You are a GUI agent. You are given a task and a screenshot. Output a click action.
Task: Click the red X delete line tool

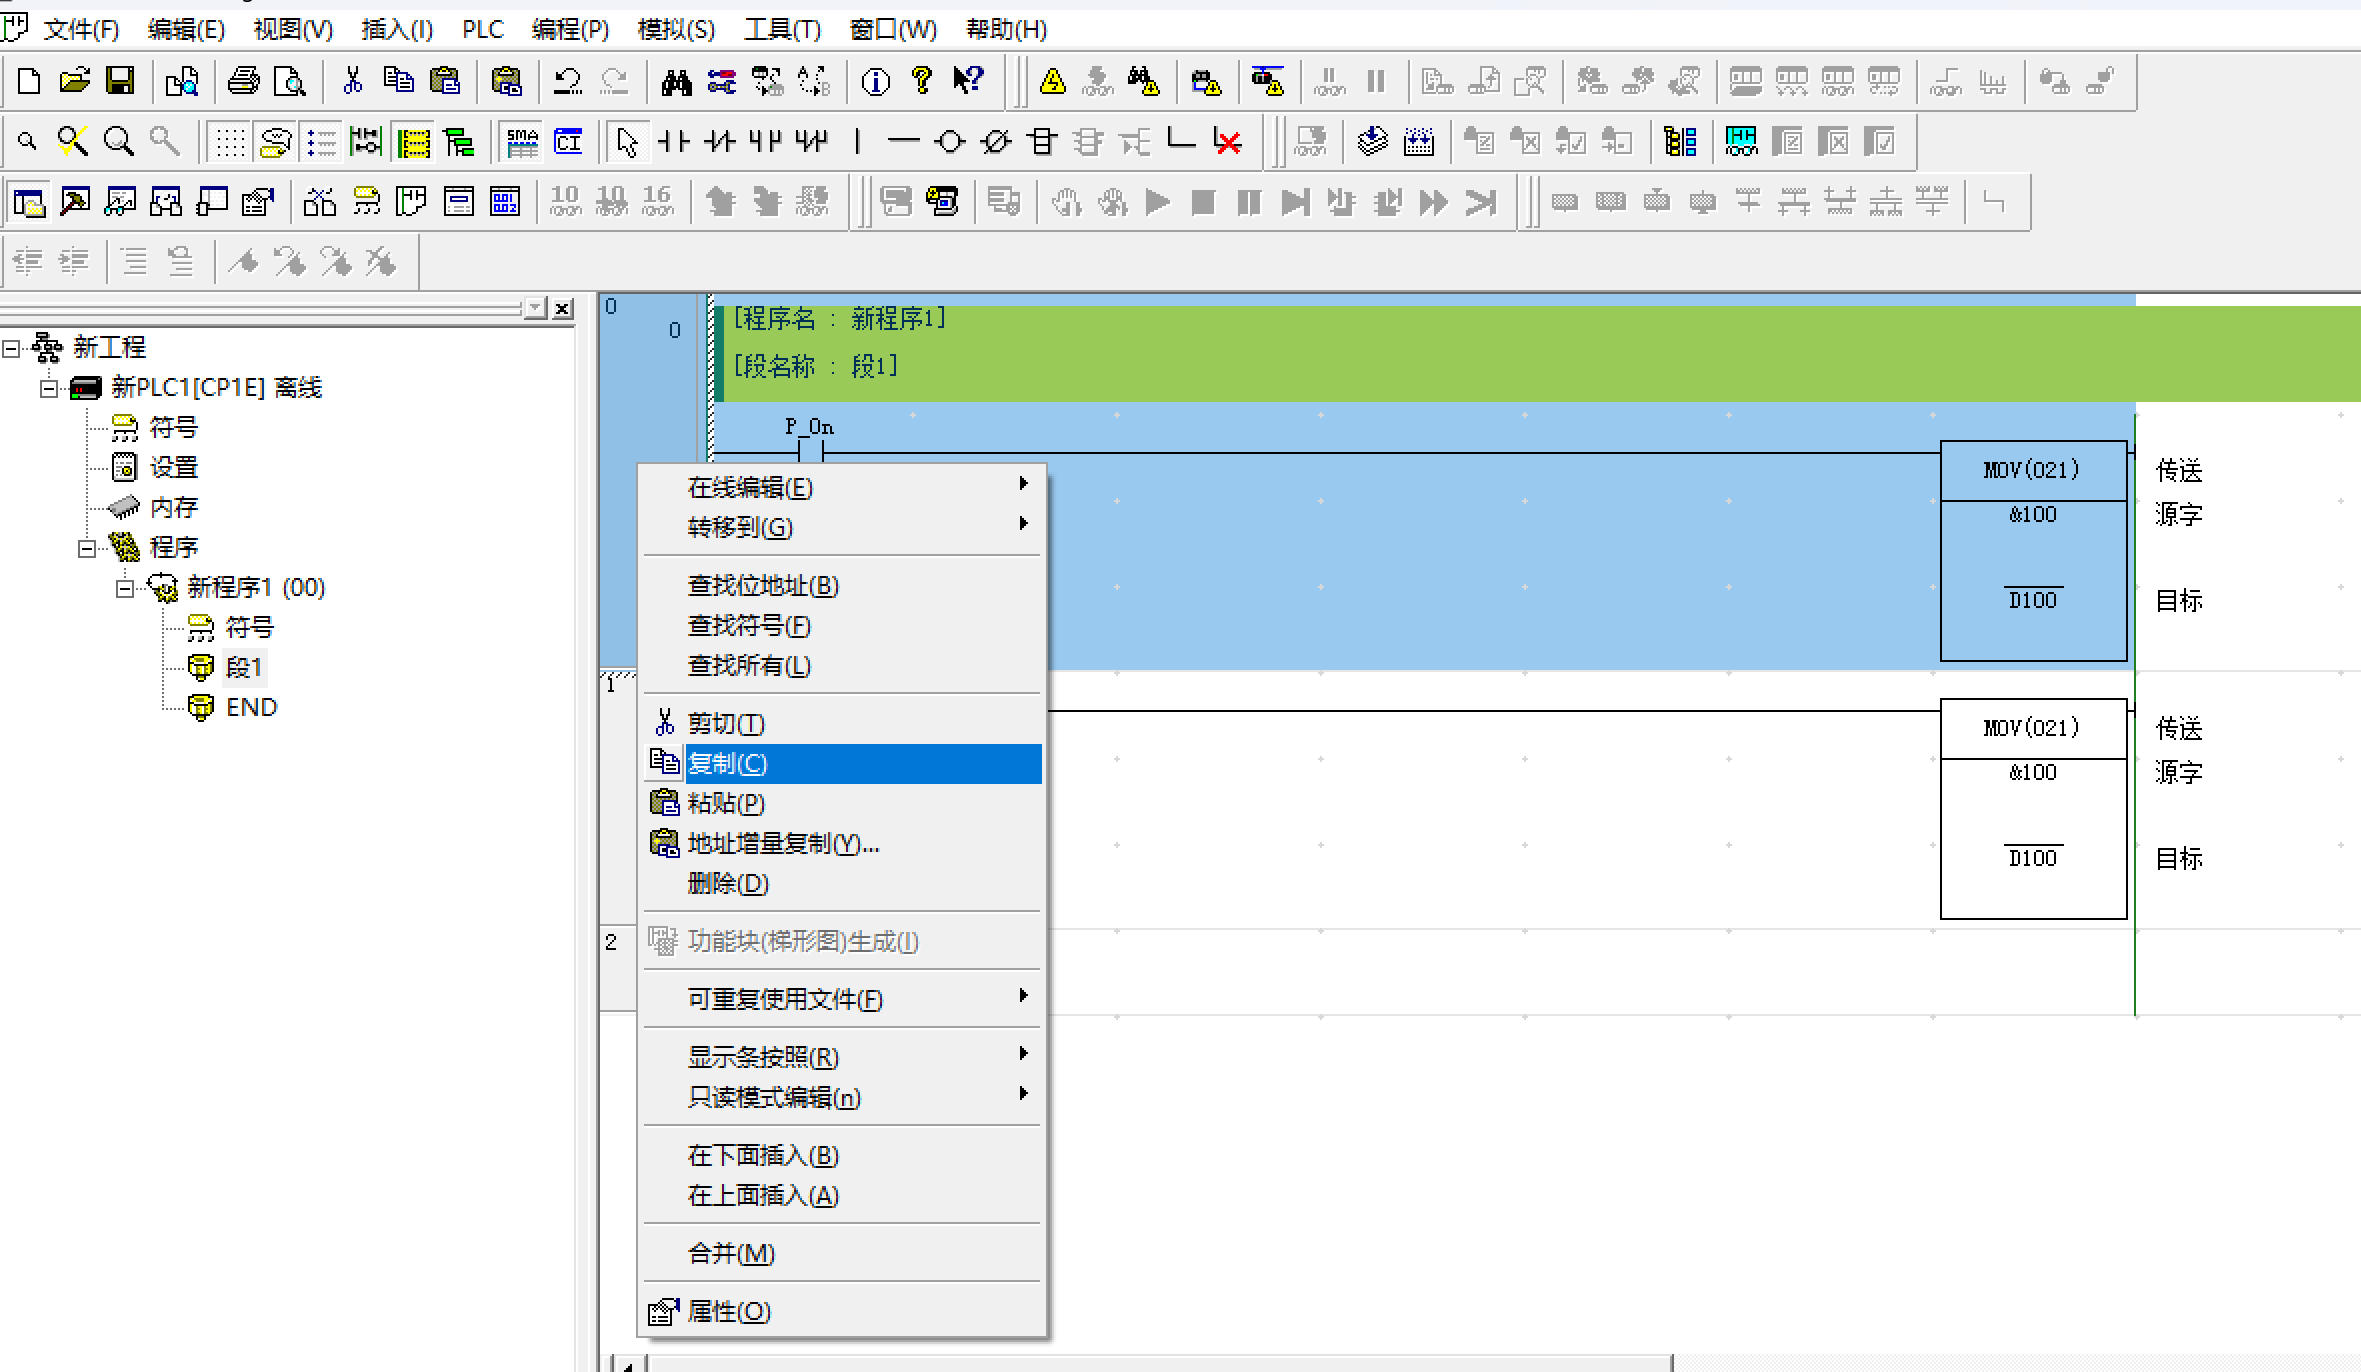point(1227,142)
